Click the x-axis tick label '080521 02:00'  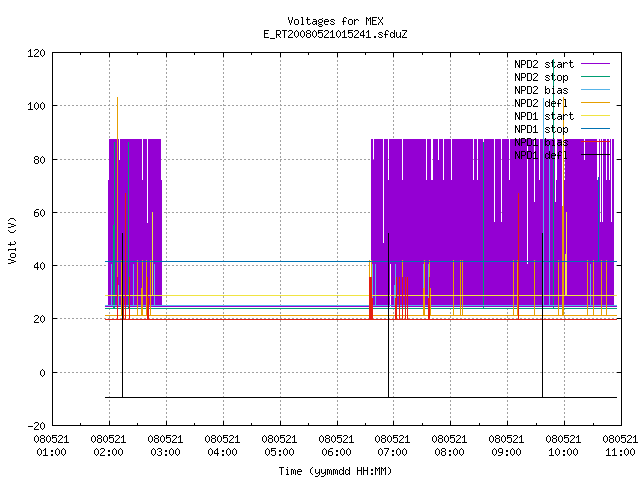point(109,446)
